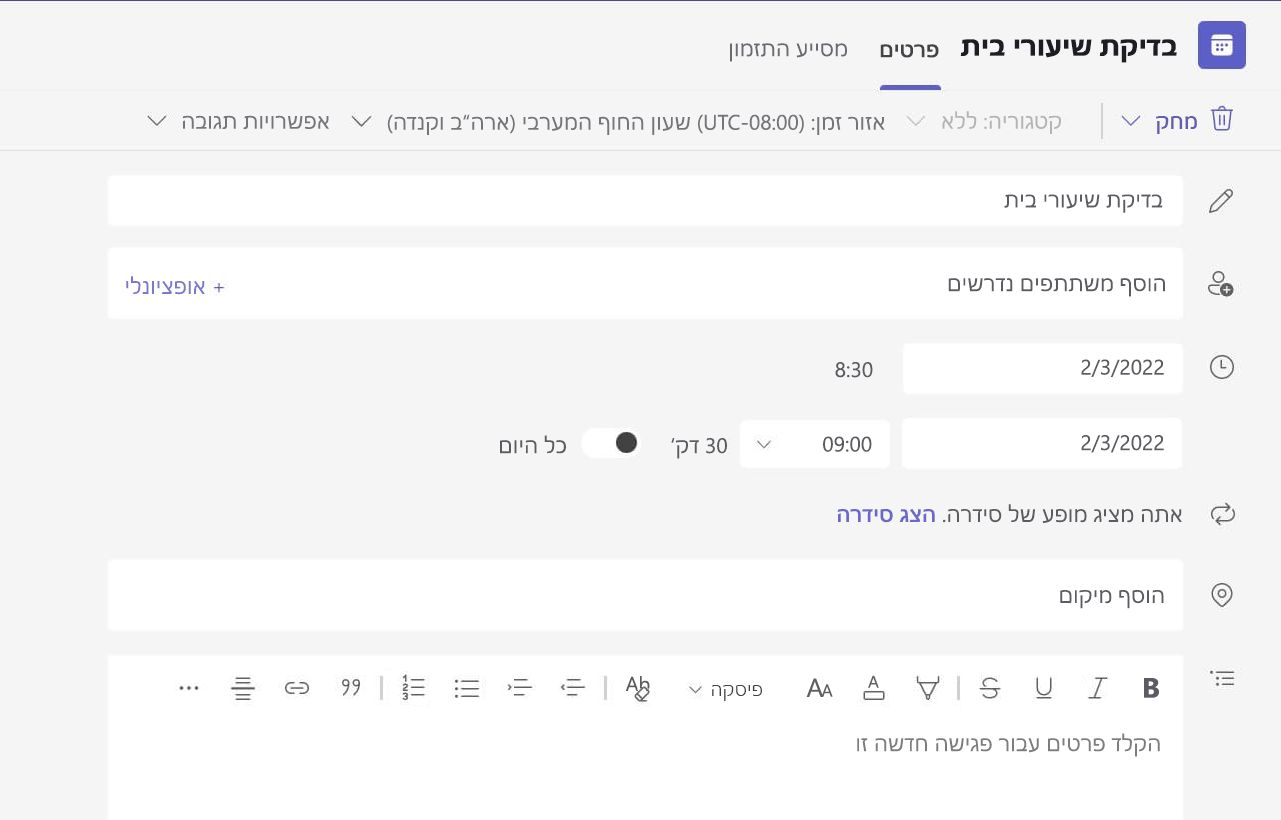This screenshot has height=820, width=1281.
Task: Click the location pin icon
Action: tap(1221, 595)
